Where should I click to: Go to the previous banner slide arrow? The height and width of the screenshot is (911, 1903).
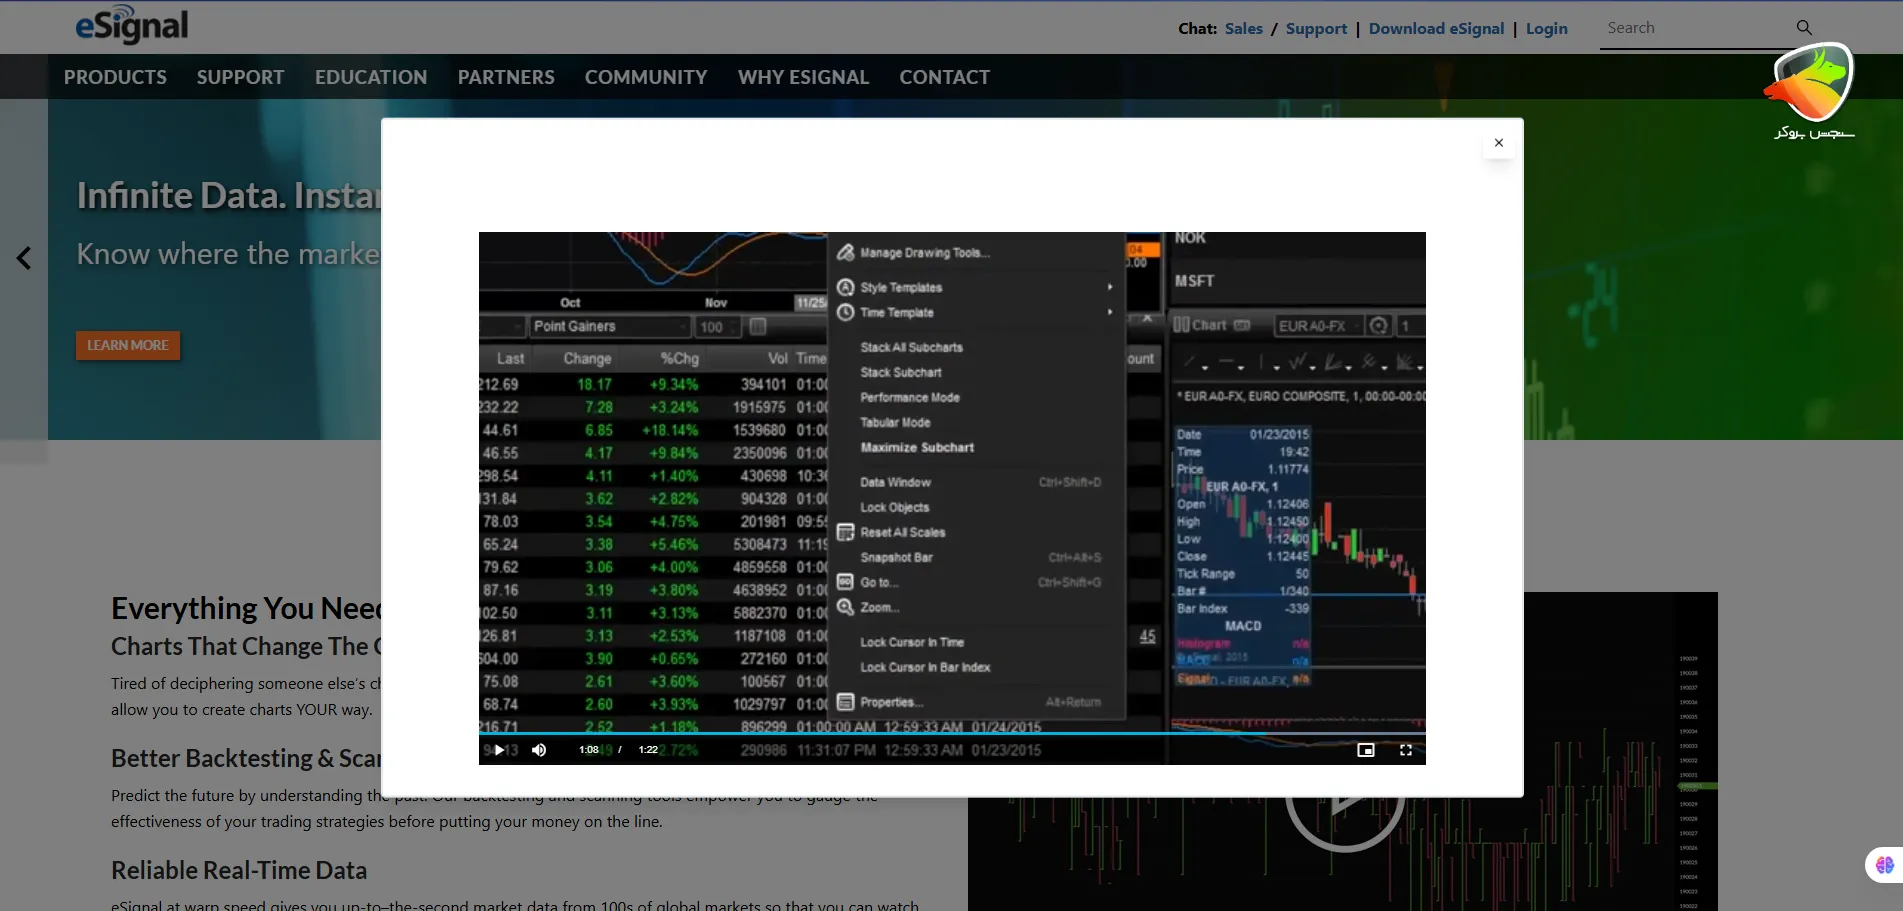(x=24, y=258)
